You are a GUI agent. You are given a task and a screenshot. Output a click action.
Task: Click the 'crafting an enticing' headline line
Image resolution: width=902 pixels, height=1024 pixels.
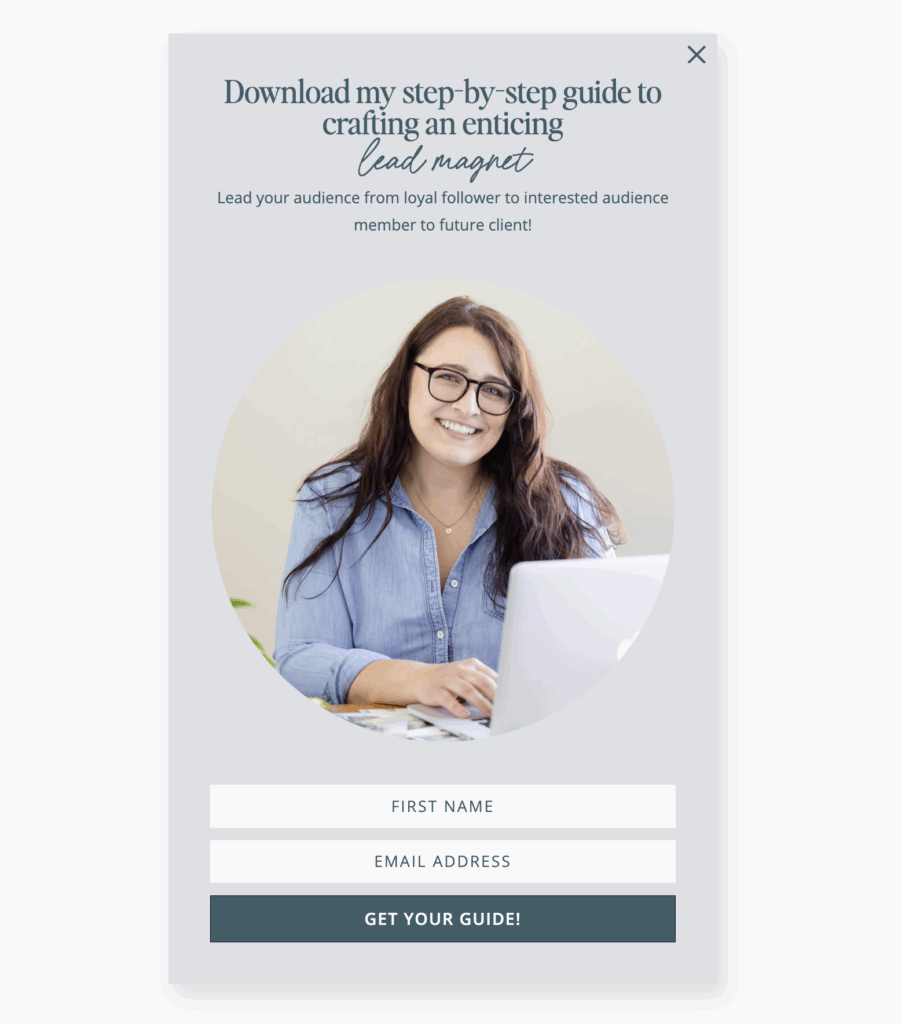point(443,124)
